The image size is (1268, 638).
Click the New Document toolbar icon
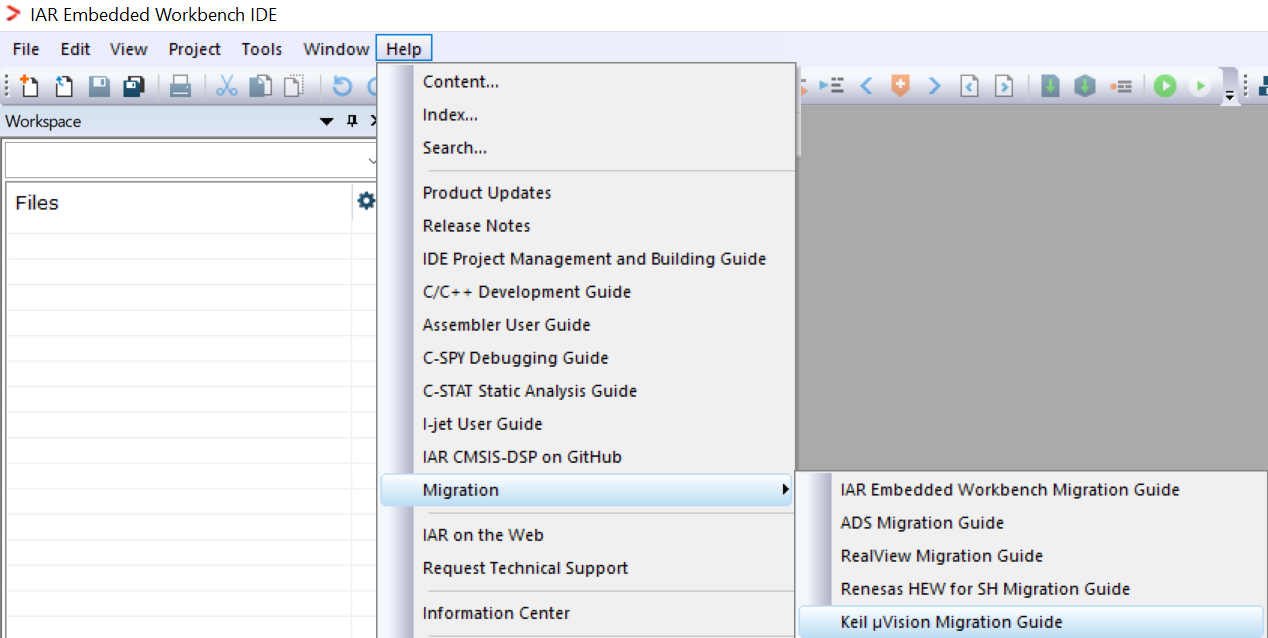(x=29, y=87)
